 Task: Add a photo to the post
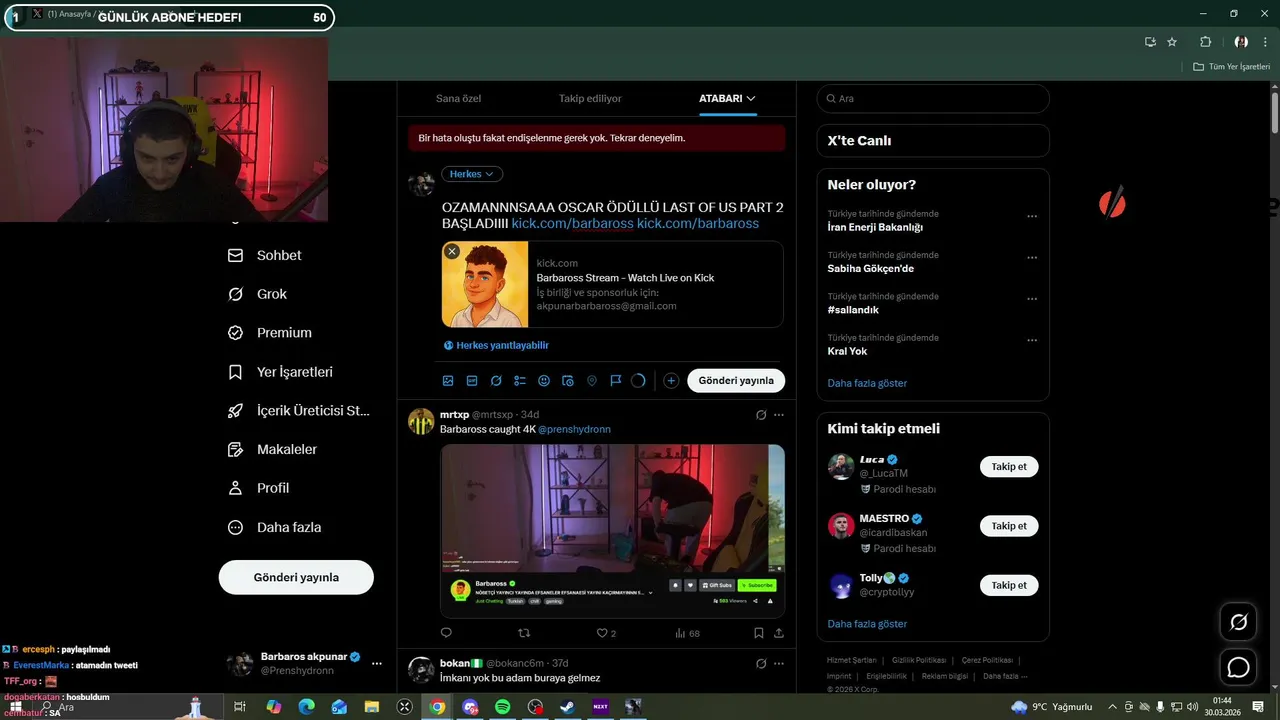coord(448,381)
